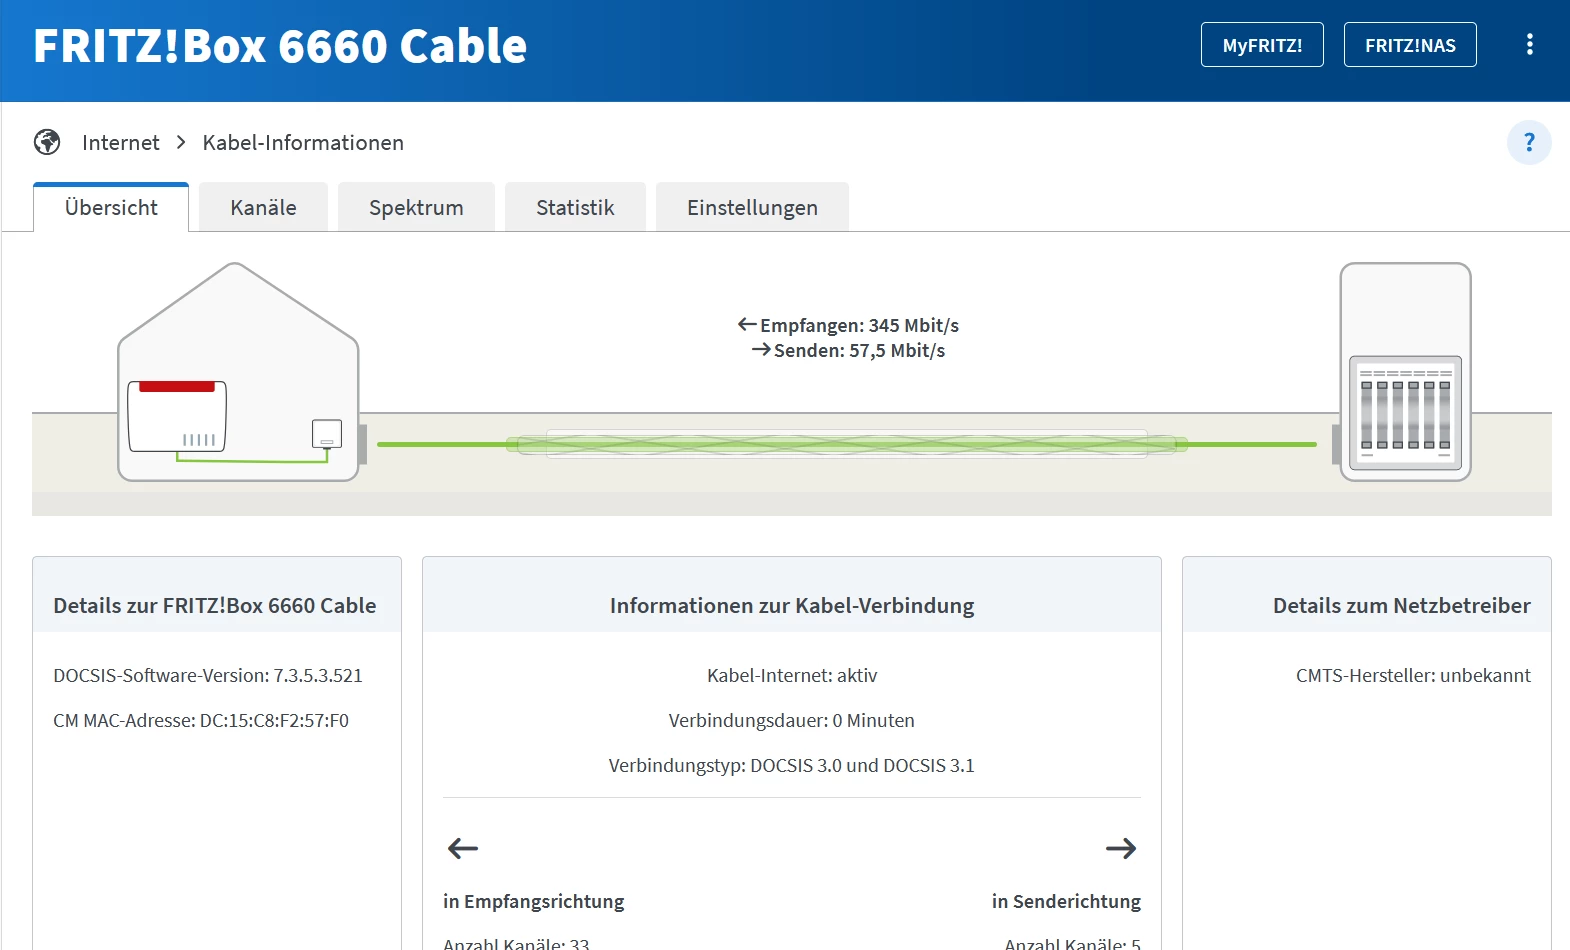Screen dimensions: 1570x950
Task: Switch to the Kanäle tab
Action: coord(263,208)
